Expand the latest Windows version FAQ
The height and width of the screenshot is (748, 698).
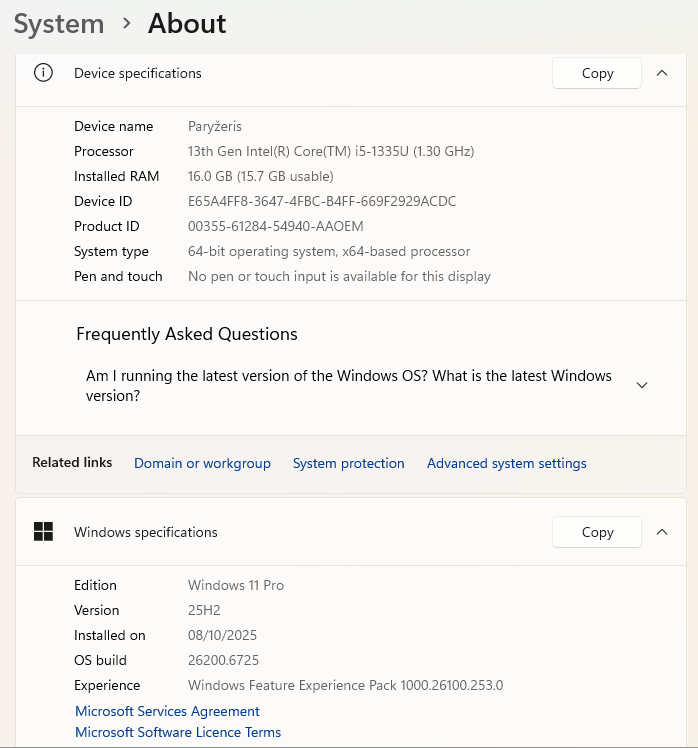(642, 385)
